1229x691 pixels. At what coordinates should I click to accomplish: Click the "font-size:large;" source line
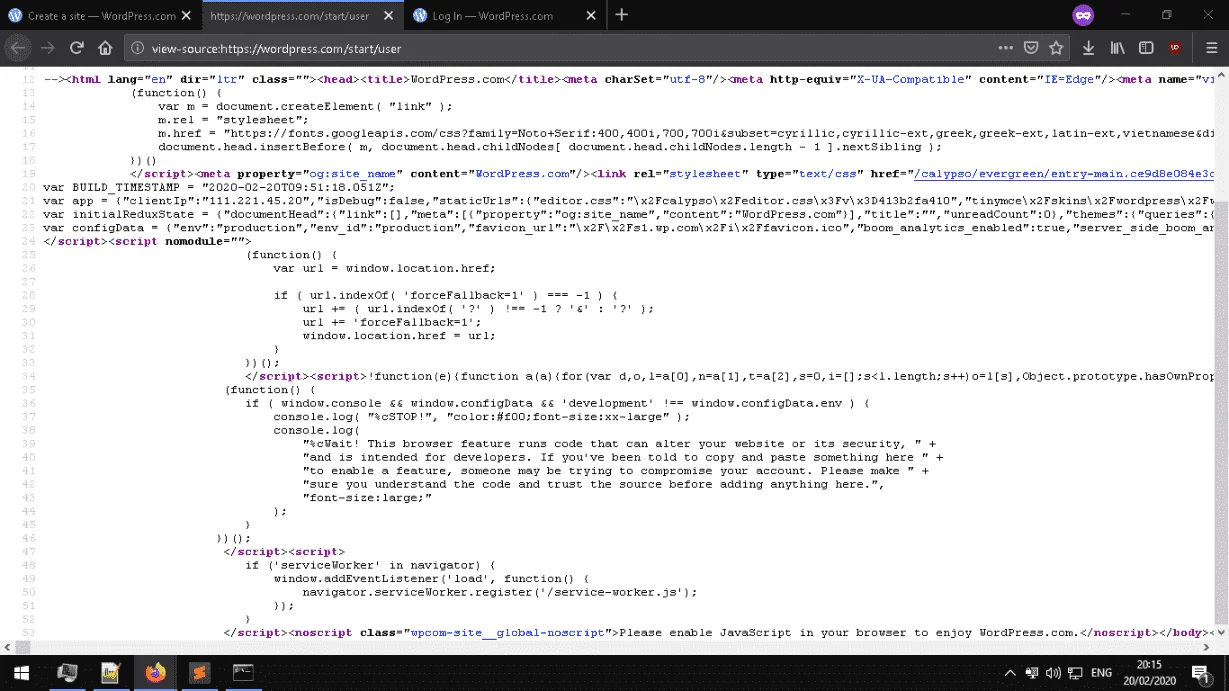pyautogui.click(x=367, y=497)
